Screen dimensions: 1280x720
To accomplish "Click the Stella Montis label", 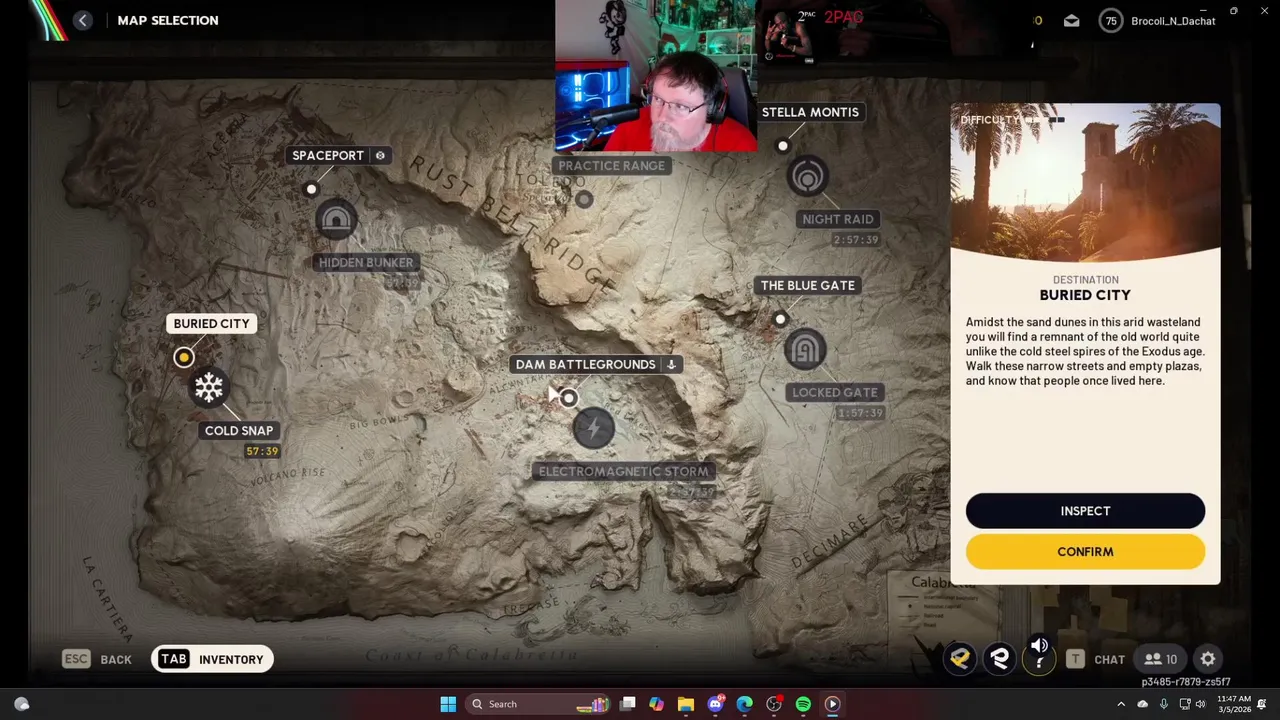I will click(x=810, y=112).
